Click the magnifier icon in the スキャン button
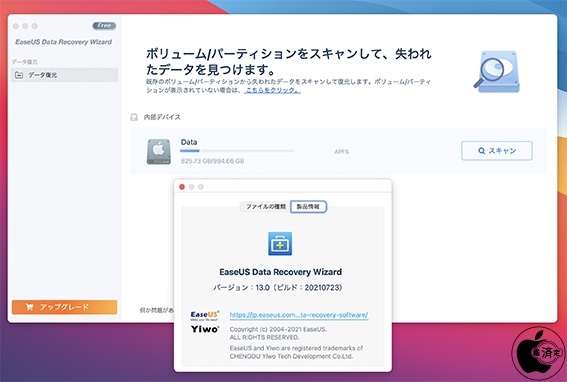This screenshot has height=382, width=567. pos(482,150)
